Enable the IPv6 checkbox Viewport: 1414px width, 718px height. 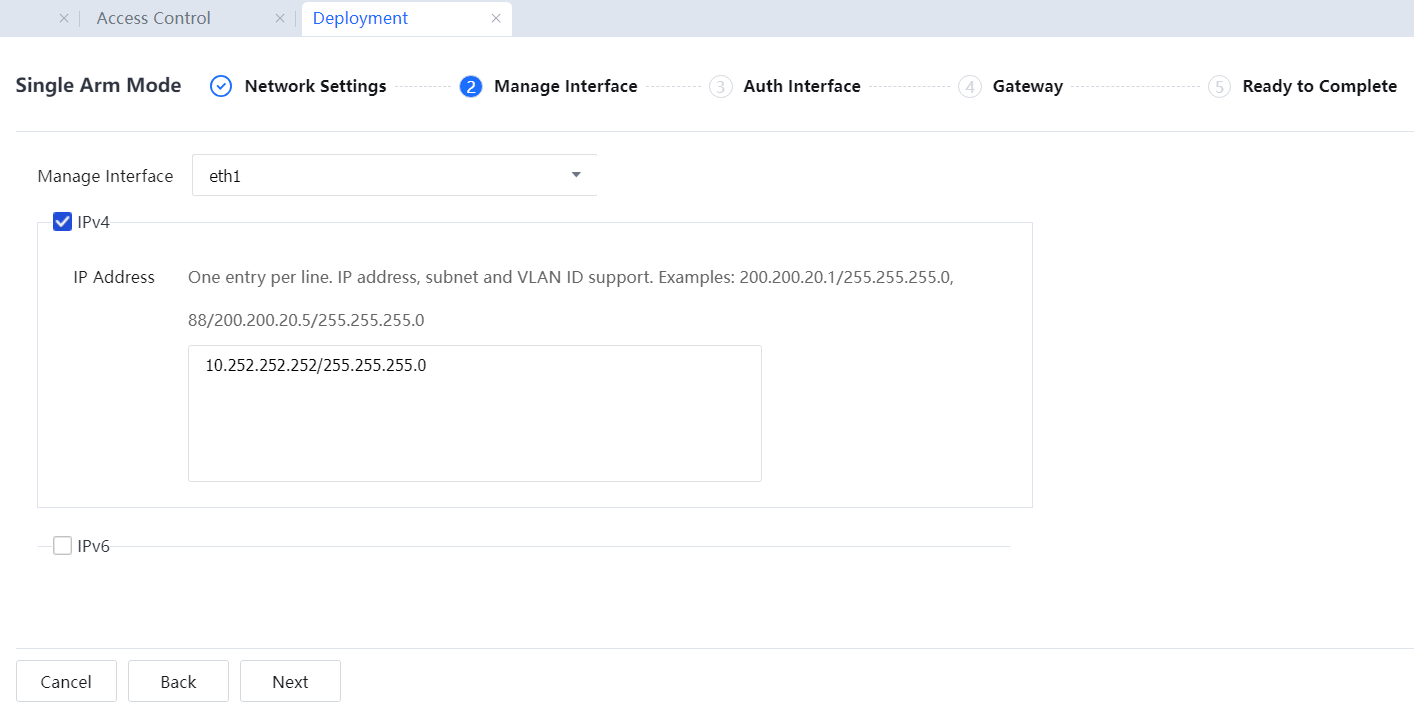62,546
